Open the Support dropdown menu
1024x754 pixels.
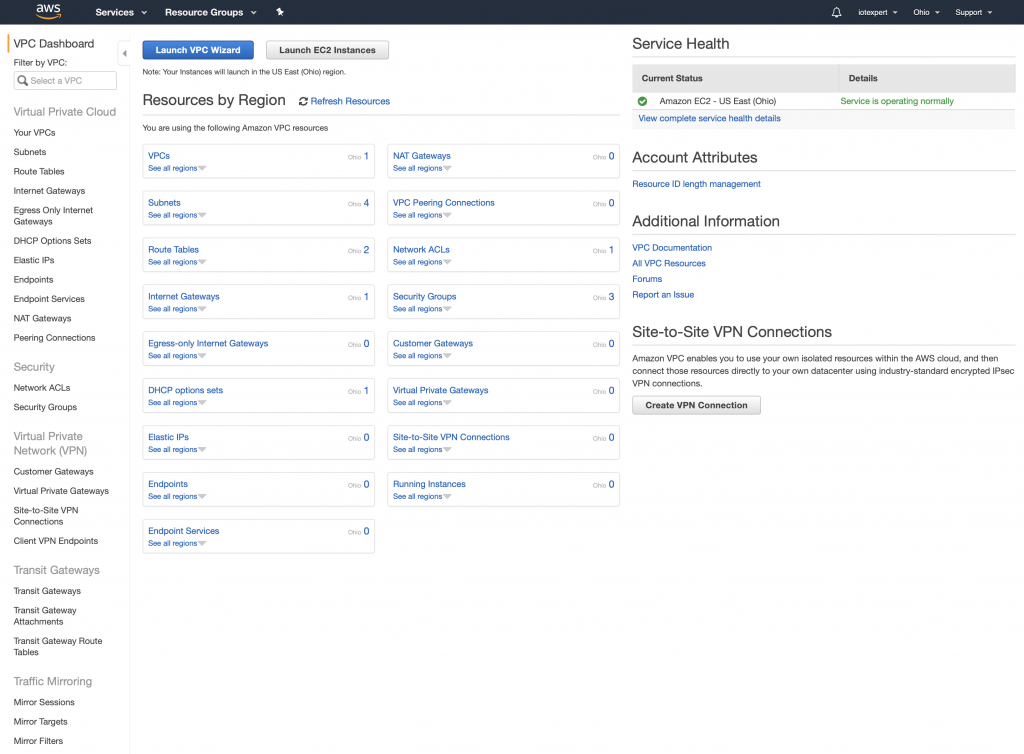tap(973, 12)
